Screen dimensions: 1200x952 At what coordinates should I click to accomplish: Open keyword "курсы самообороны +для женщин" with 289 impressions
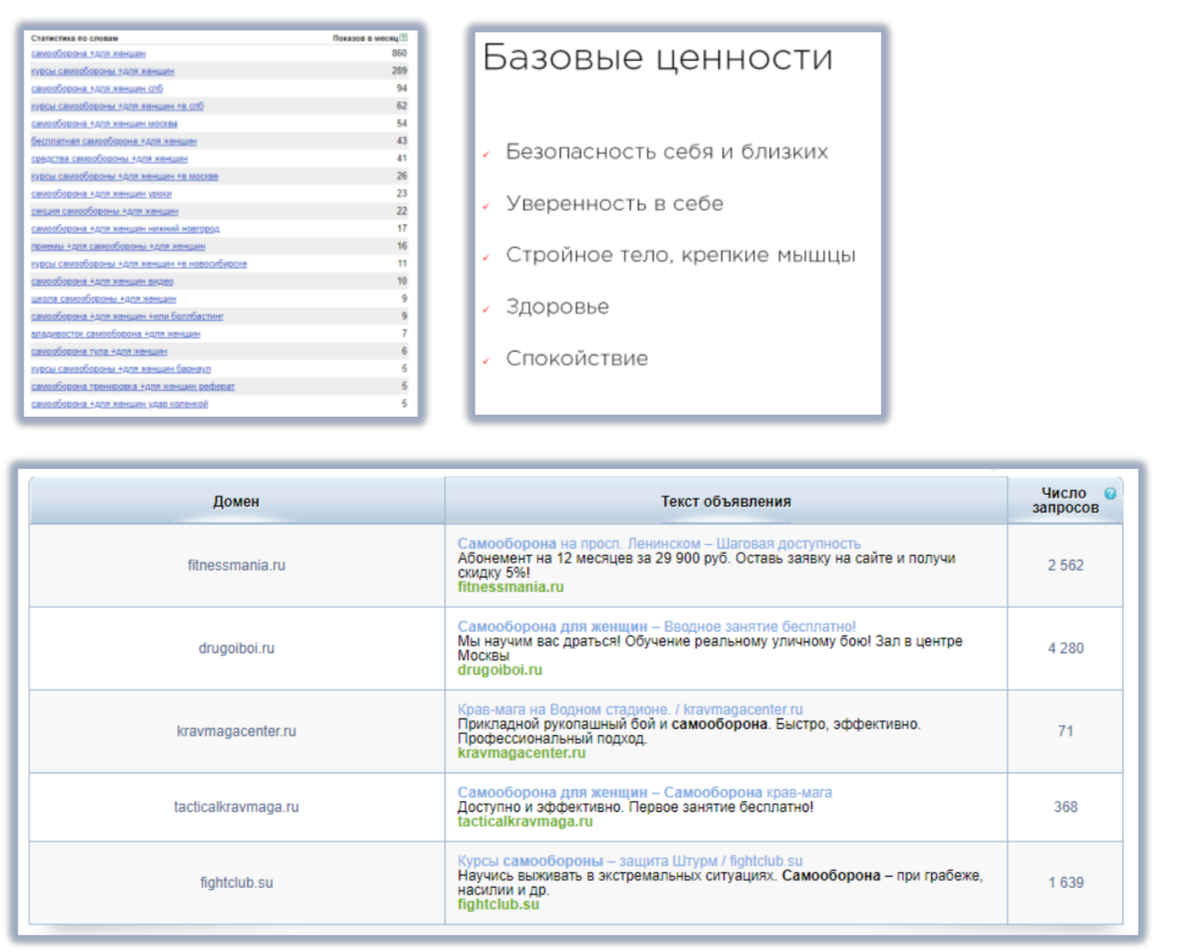tap(103, 71)
